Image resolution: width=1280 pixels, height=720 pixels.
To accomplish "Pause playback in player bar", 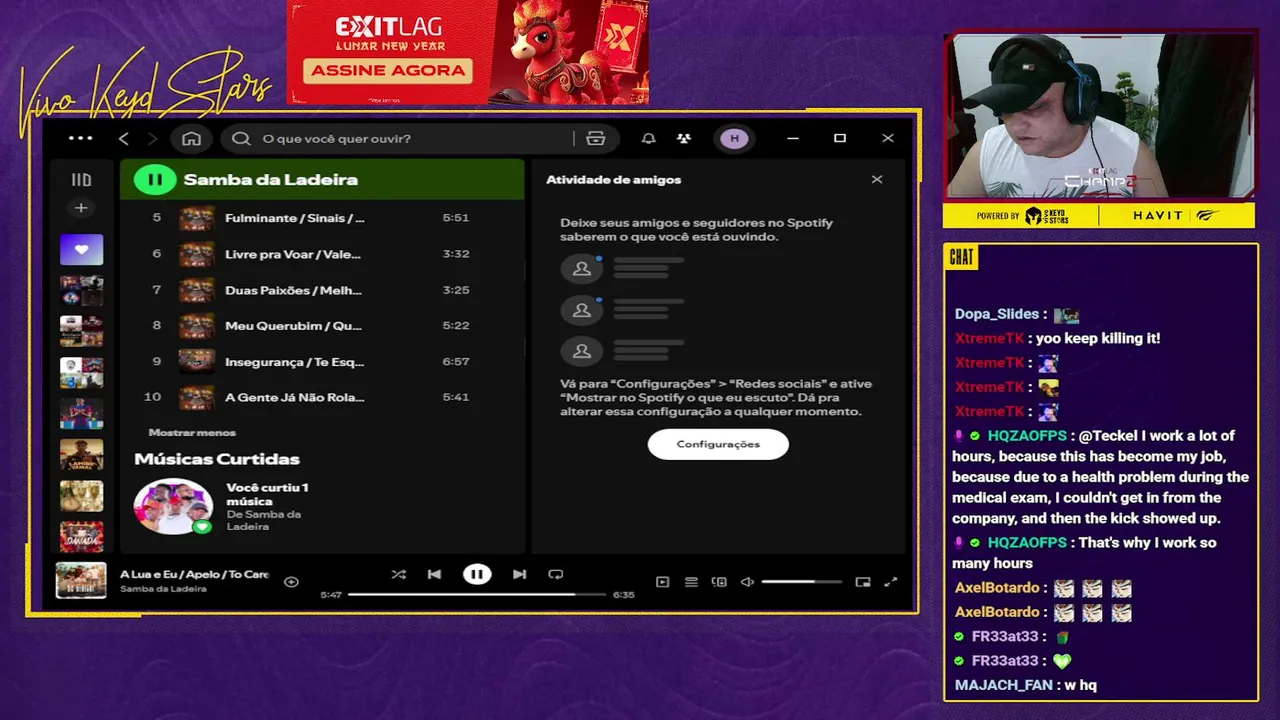I will pyautogui.click(x=477, y=574).
